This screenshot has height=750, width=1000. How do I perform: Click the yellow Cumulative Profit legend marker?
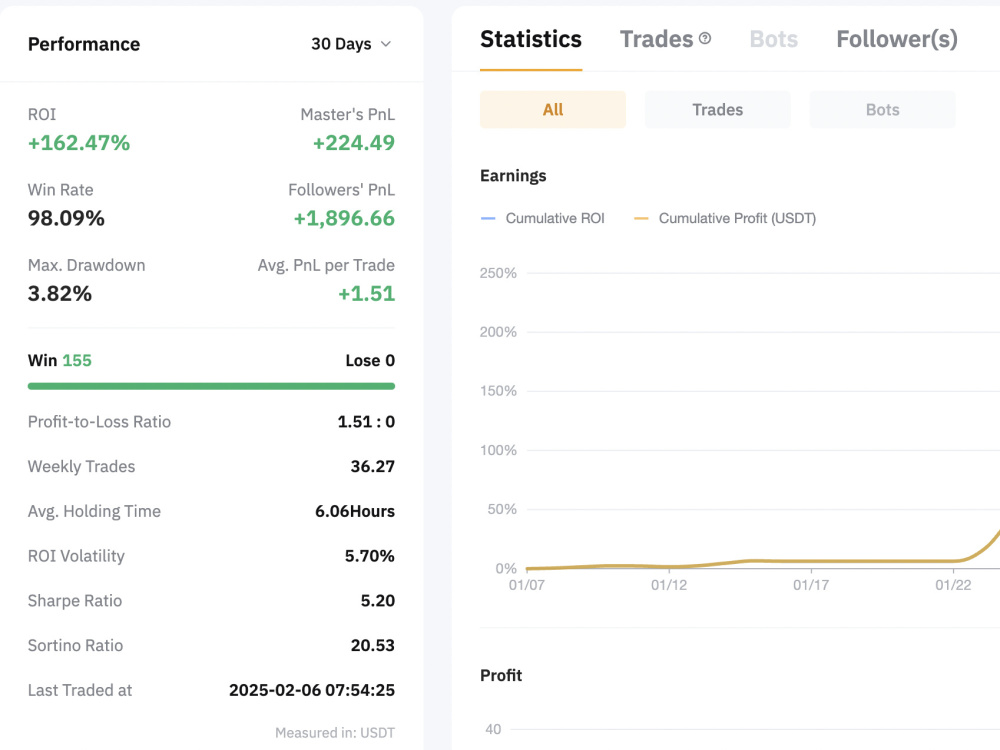641,219
